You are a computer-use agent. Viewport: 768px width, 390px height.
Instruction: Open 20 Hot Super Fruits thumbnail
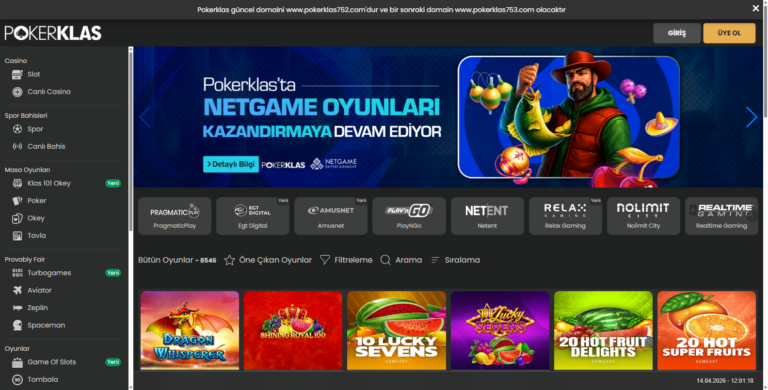[x=707, y=331]
